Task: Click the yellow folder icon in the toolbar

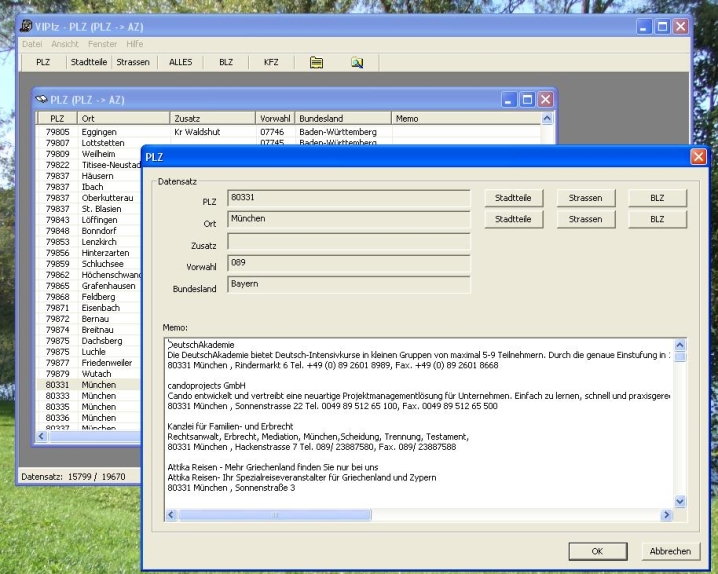Action: (316, 62)
